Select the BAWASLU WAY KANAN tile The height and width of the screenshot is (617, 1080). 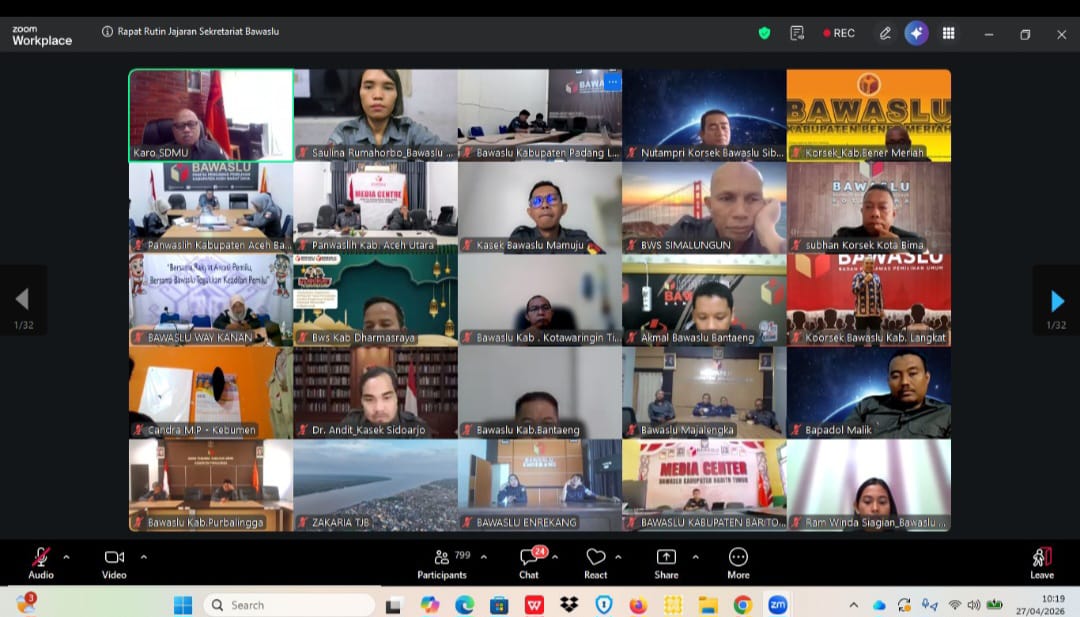[x=211, y=300]
